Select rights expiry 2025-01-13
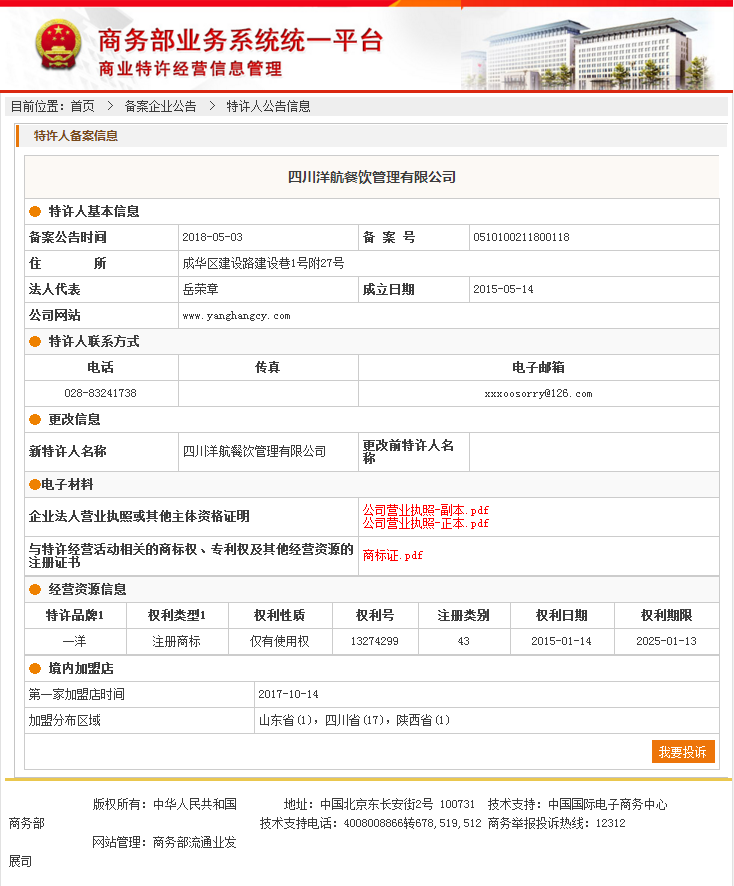 coord(666,641)
